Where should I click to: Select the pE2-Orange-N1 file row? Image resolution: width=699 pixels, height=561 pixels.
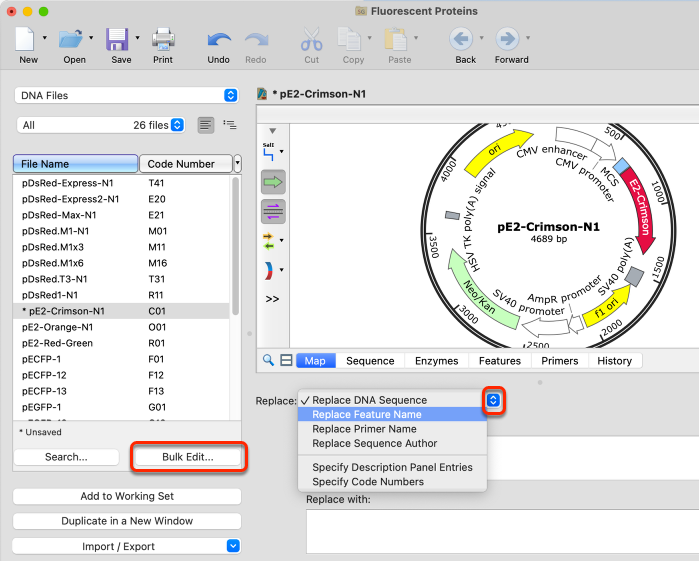pos(121,327)
